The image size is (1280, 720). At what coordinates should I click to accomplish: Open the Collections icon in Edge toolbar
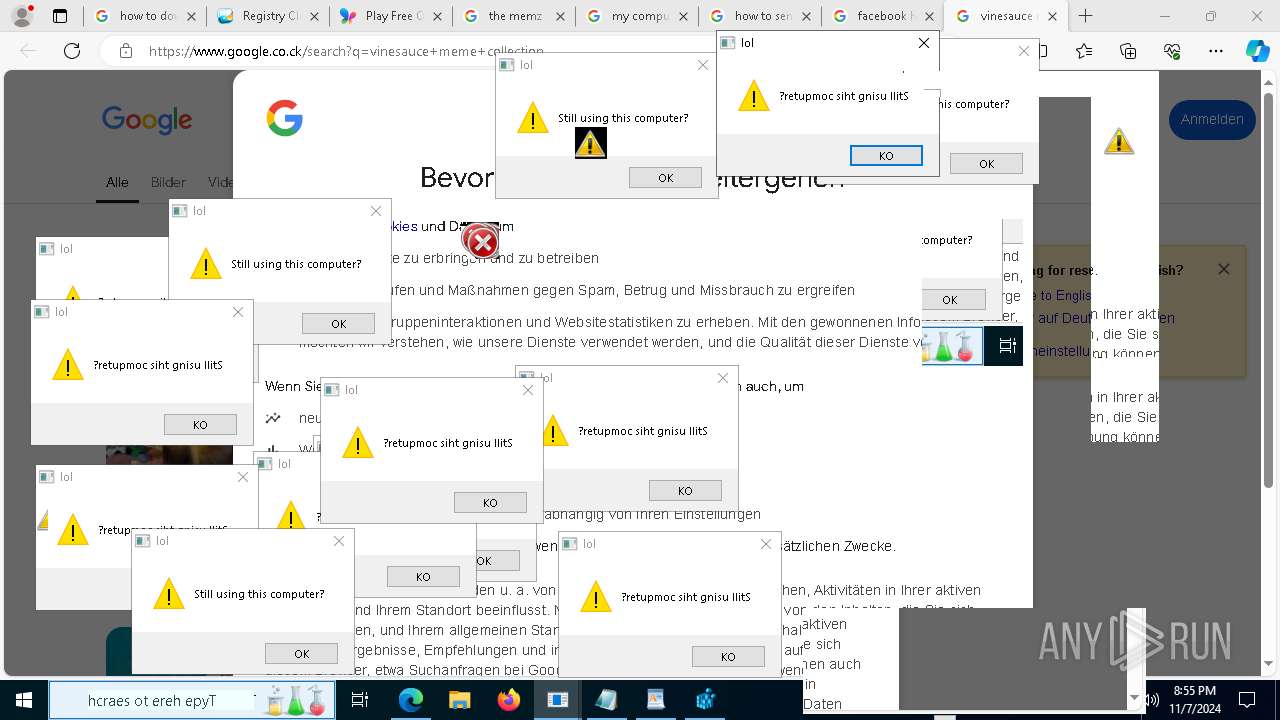[1128, 51]
